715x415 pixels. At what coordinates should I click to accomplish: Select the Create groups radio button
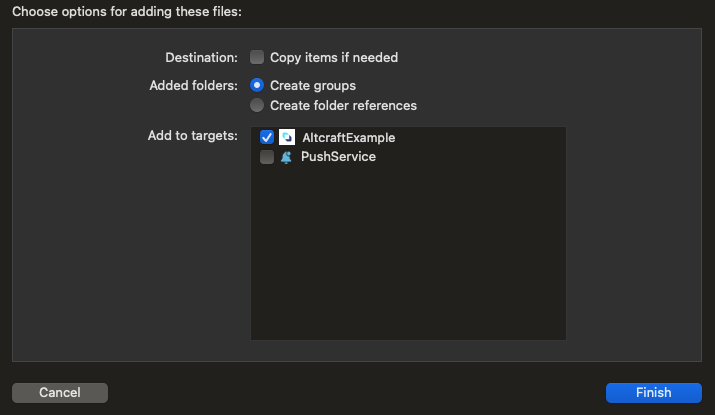pos(257,85)
